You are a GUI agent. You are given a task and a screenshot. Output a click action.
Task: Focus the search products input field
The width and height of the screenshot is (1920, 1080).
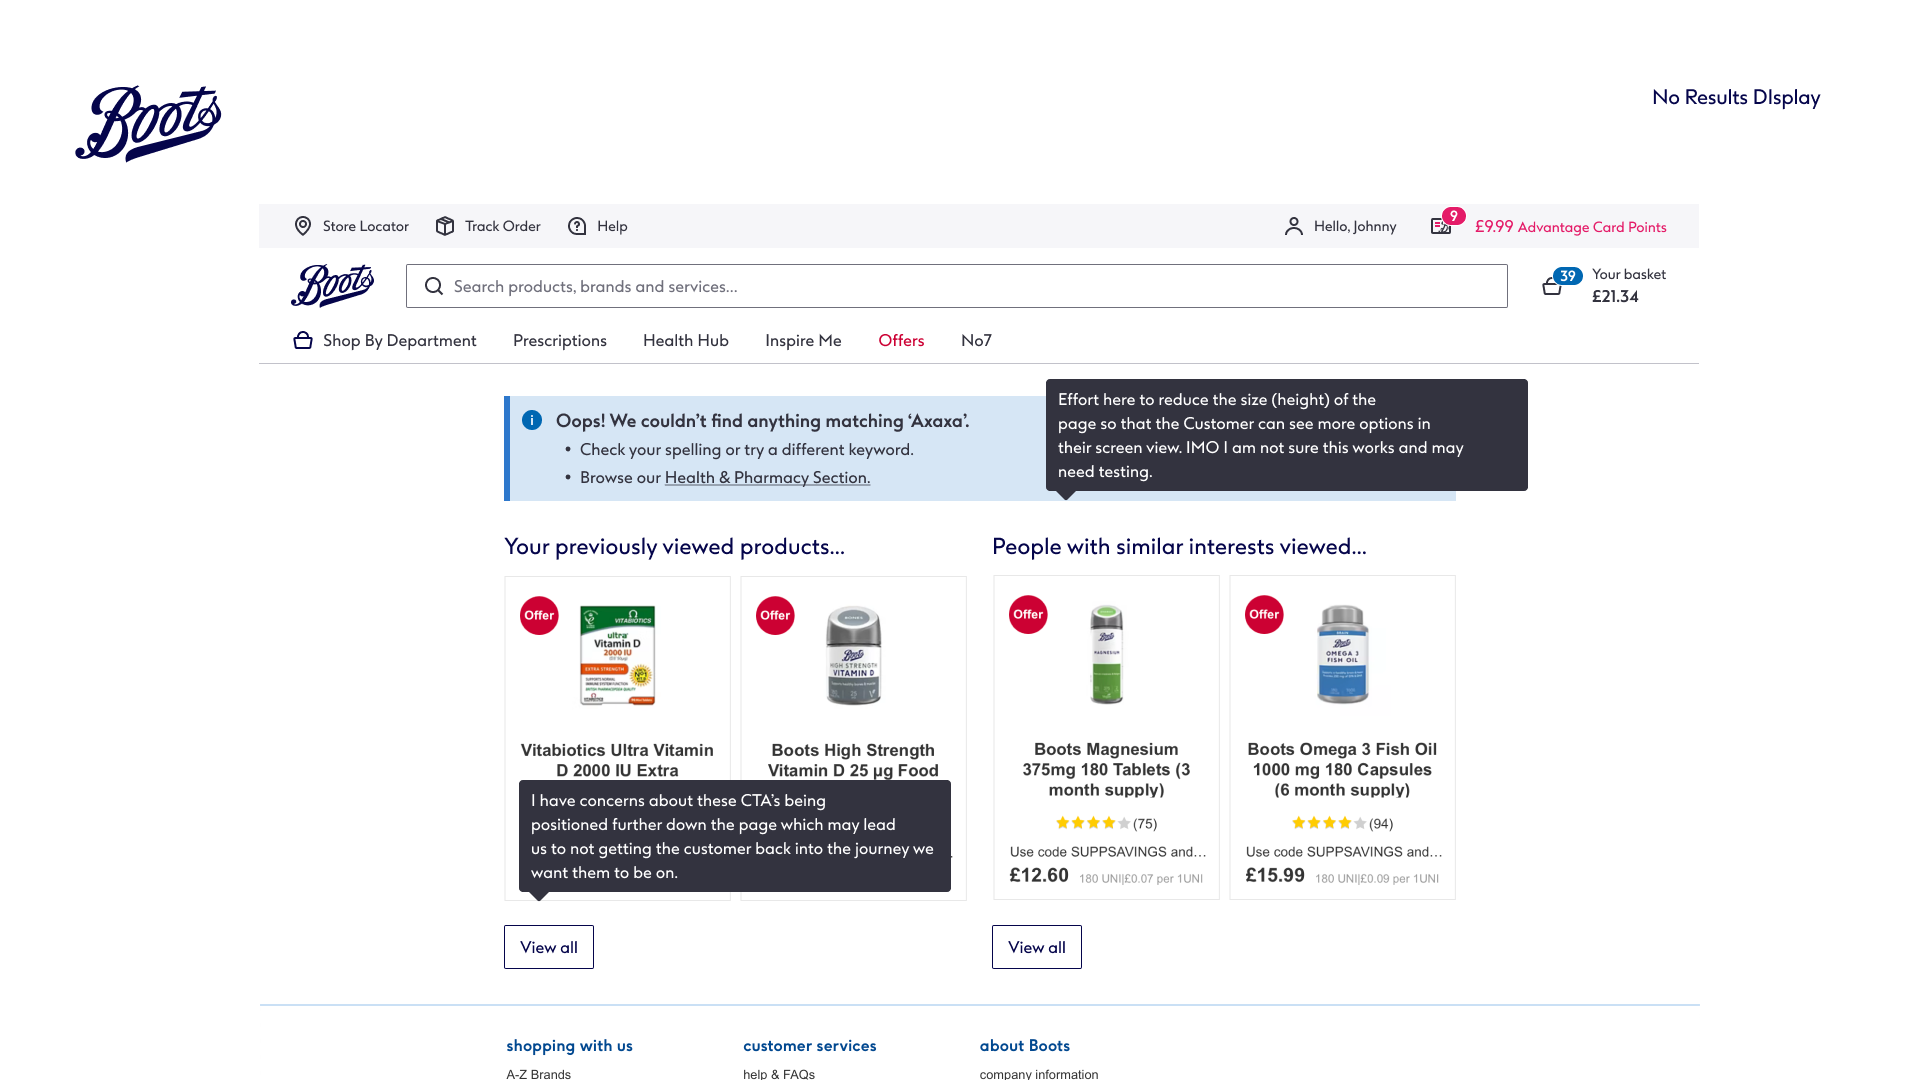coord(970,286)
